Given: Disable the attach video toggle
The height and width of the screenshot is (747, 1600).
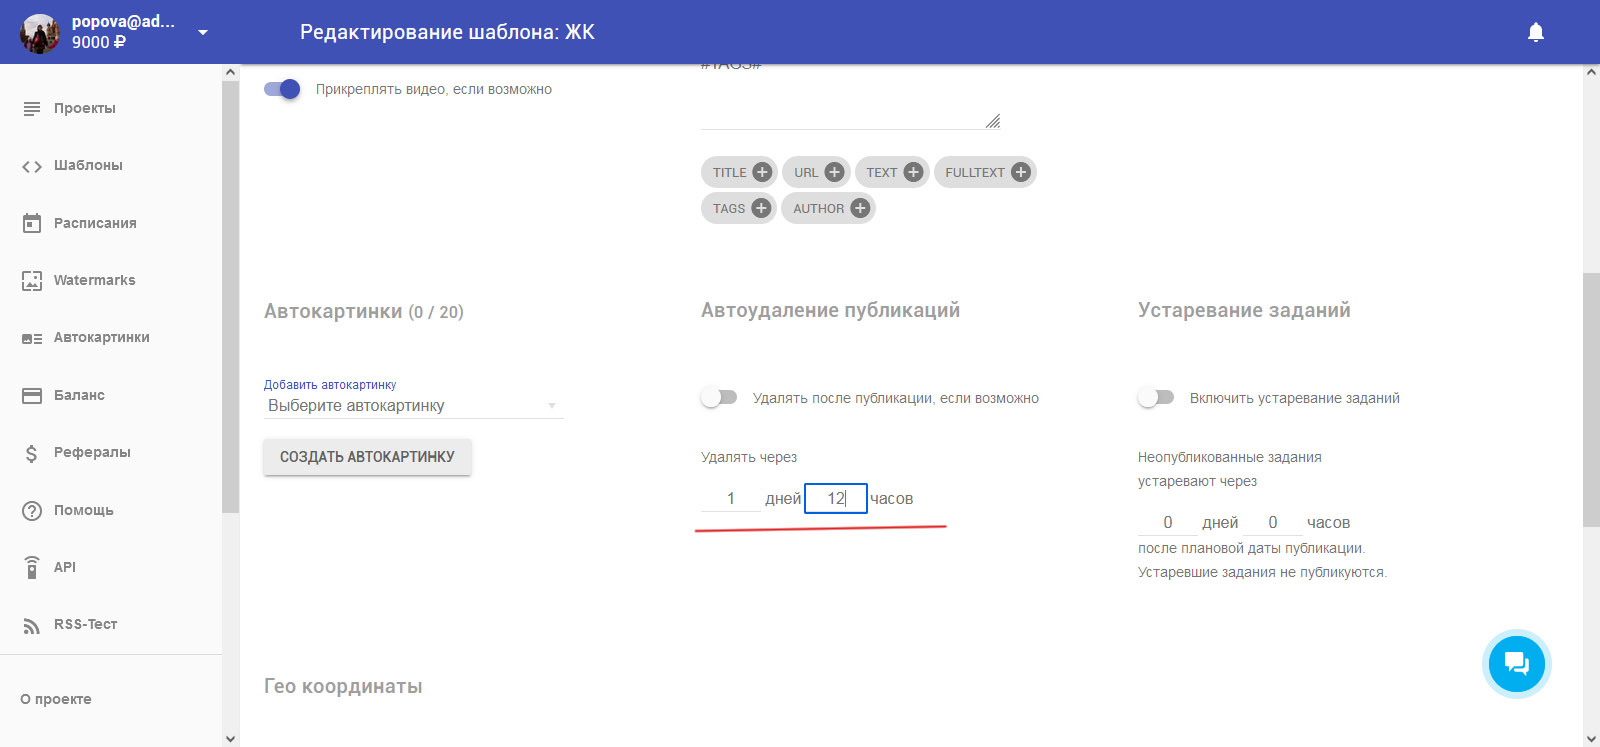Looking at the screenshot, I should click(282, 89).
